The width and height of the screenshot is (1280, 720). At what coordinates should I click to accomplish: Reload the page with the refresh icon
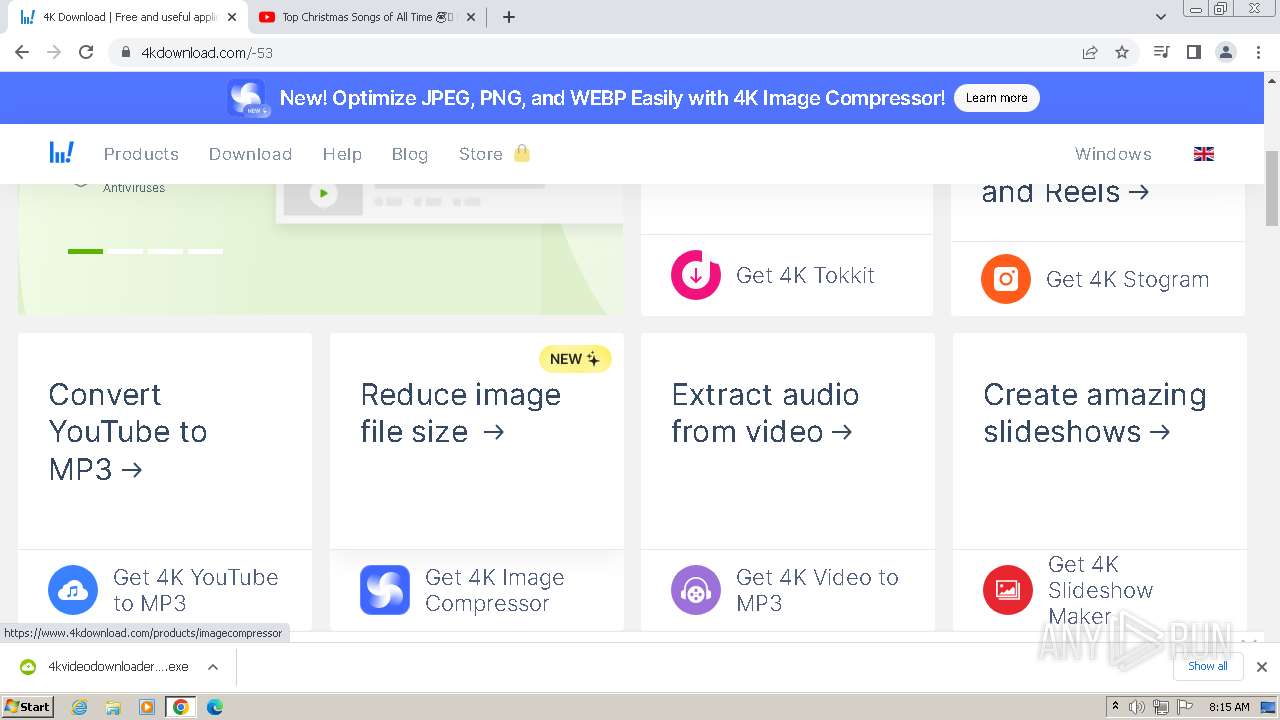(x=86, y=52)
